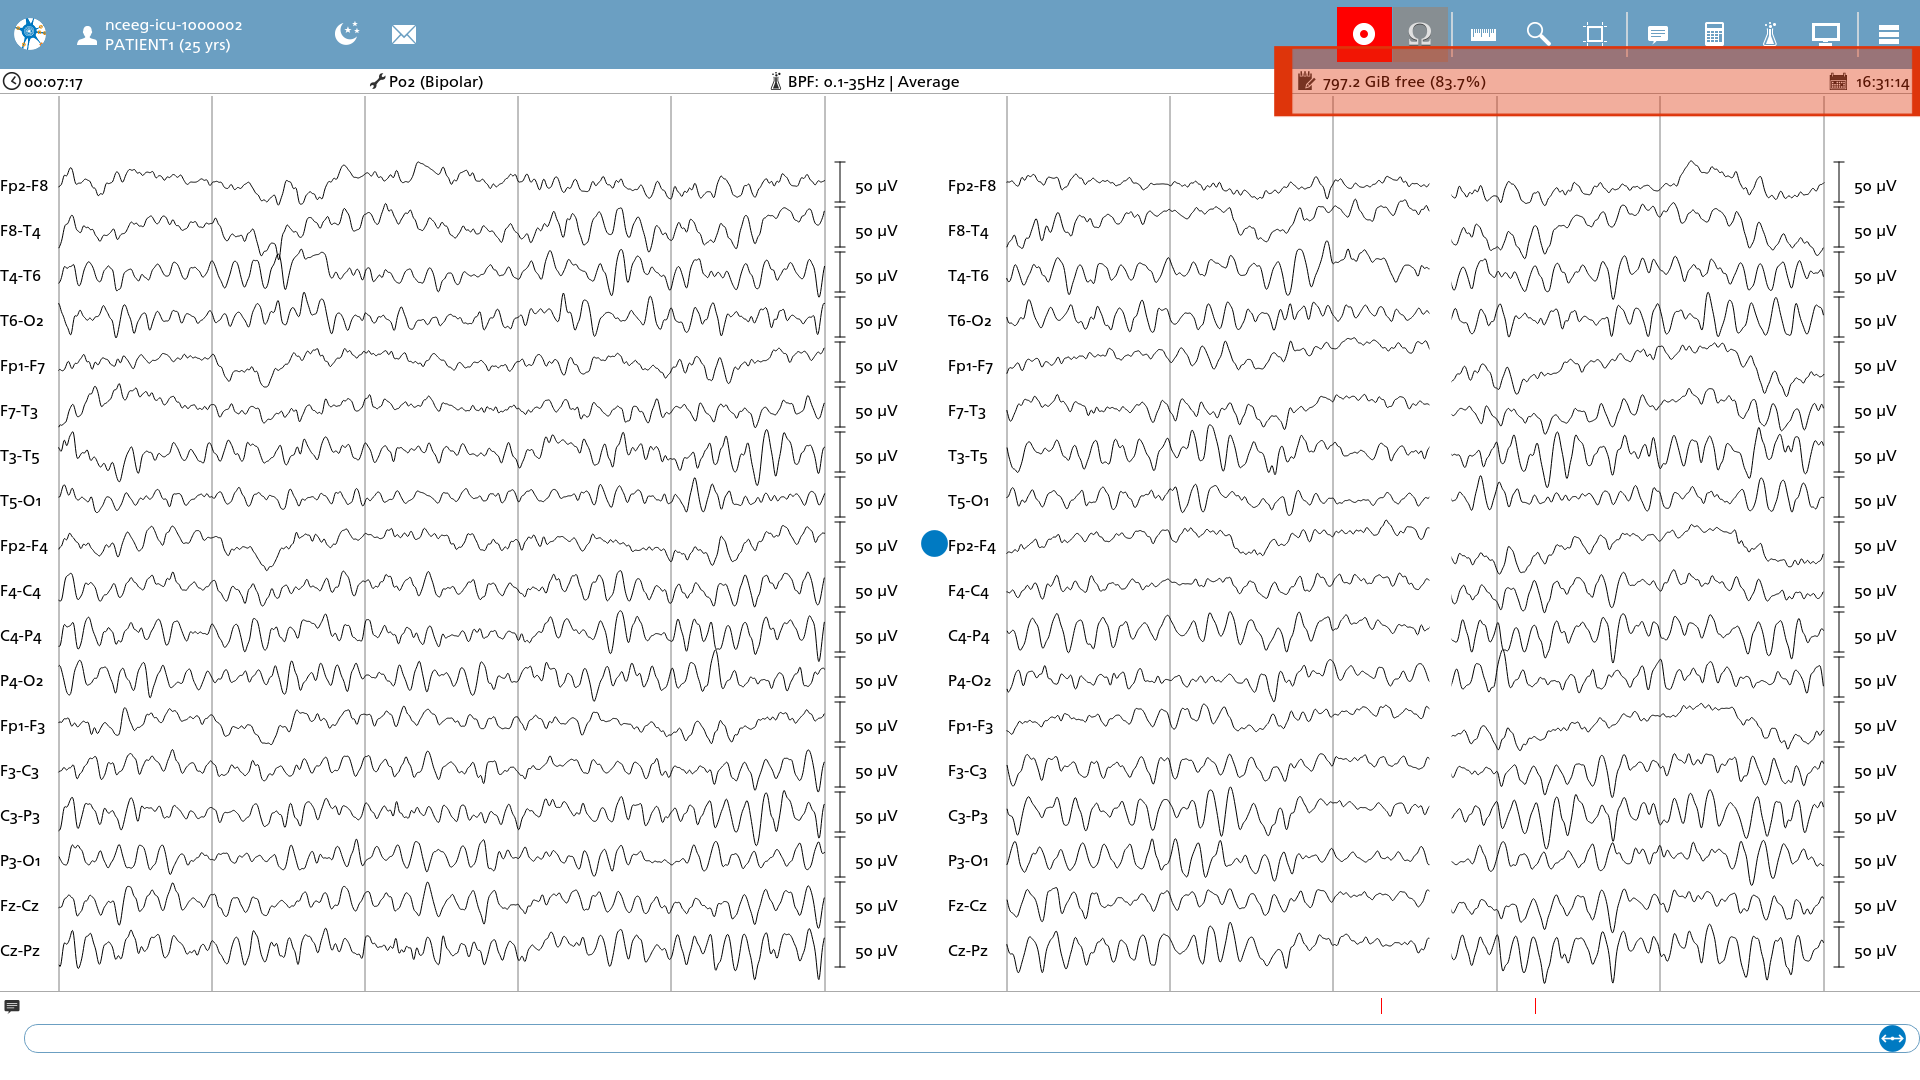
Task: Toggle night mode moon icon
Action: 346,34
